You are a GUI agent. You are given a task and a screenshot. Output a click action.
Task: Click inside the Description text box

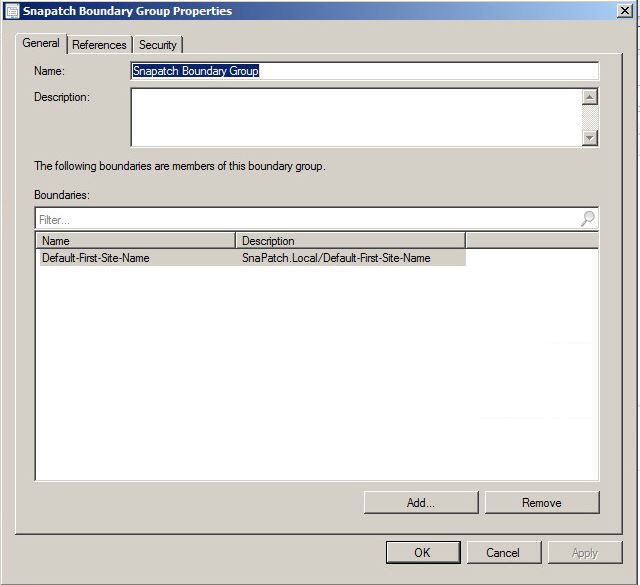[356, 117]
